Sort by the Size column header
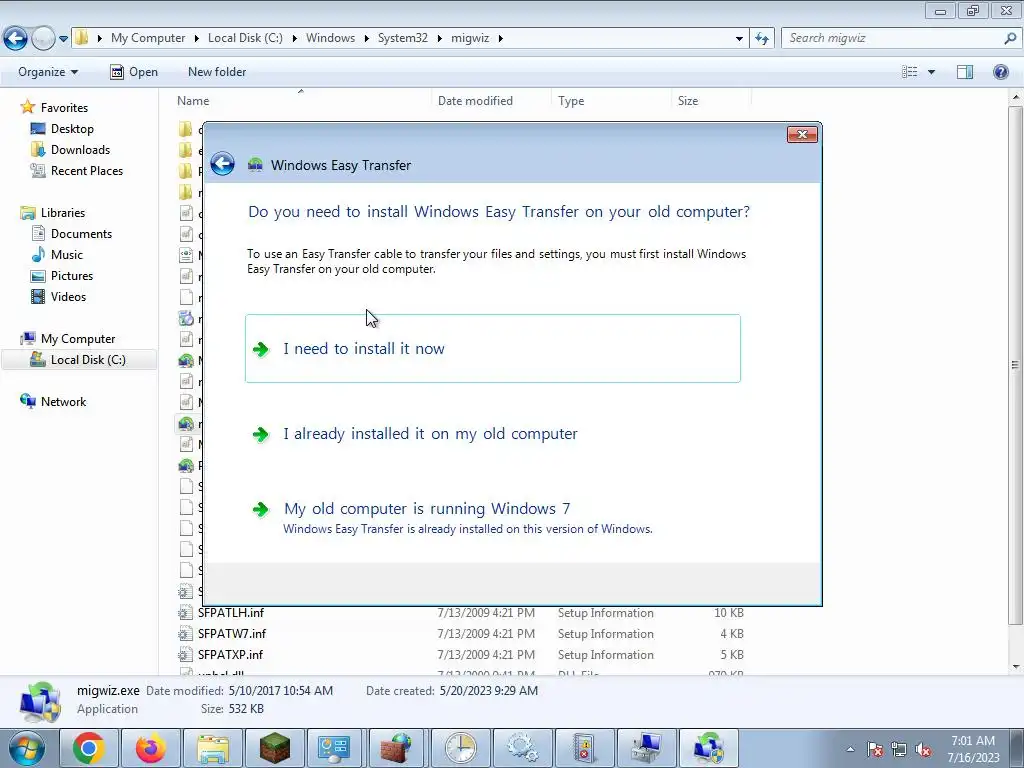Screen dimensions: 1024x768 688,101
